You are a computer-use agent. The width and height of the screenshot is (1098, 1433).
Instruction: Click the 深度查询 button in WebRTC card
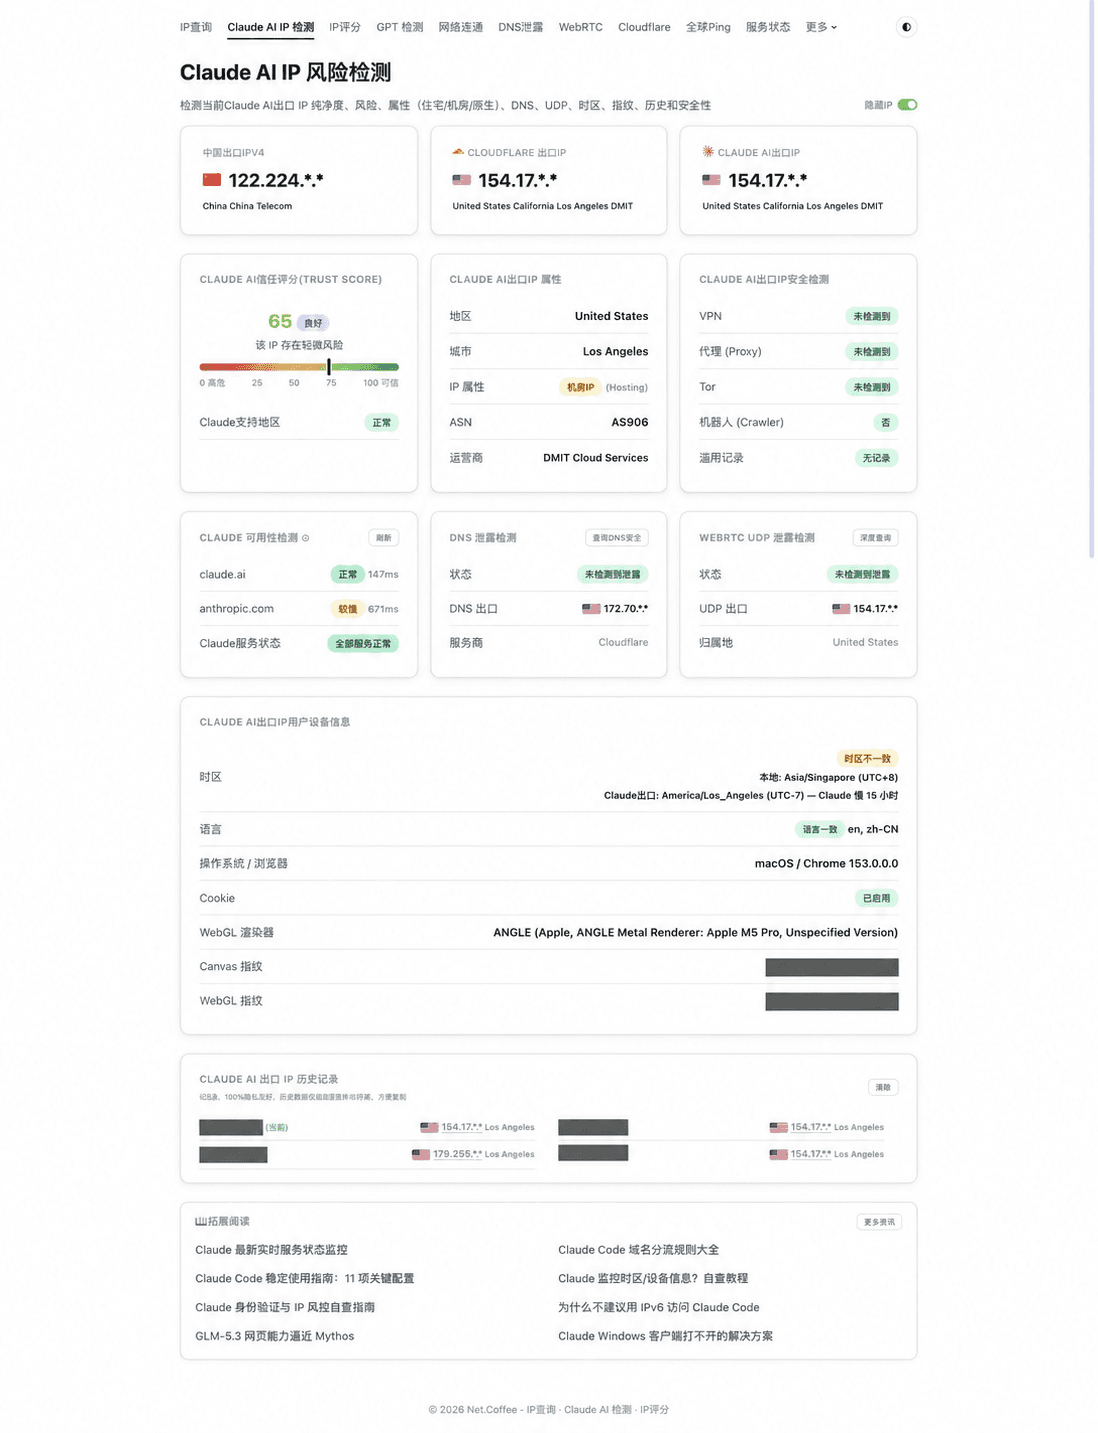(876, 538)
